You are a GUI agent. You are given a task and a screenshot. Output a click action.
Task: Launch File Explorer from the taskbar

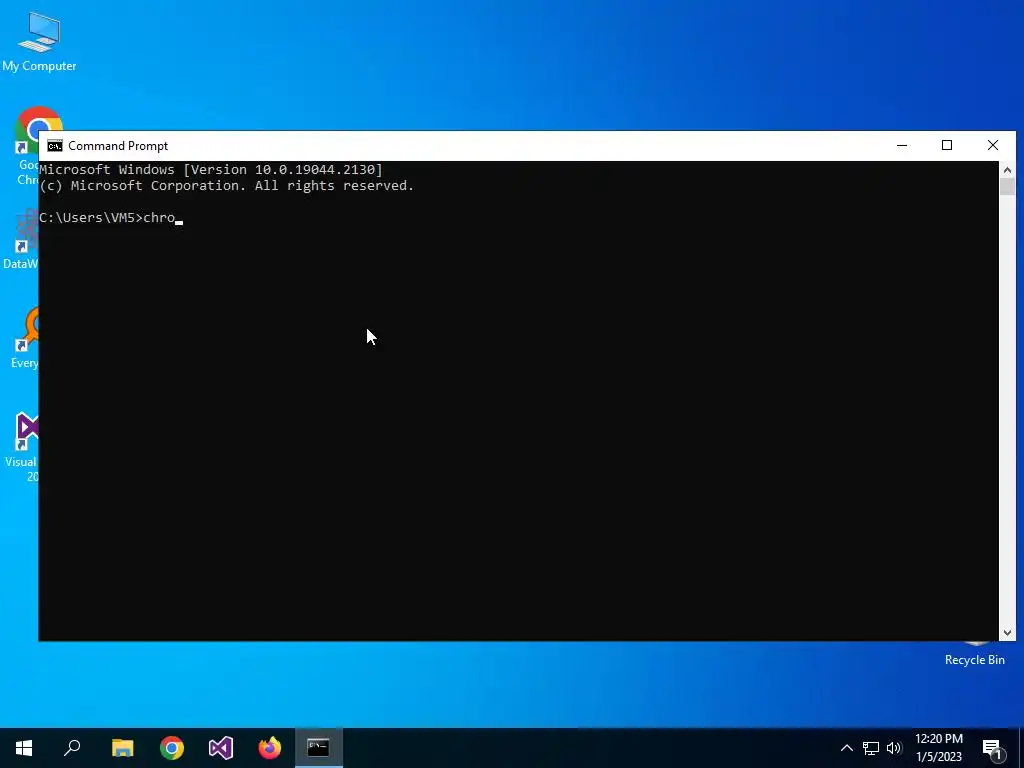[122, 748]
